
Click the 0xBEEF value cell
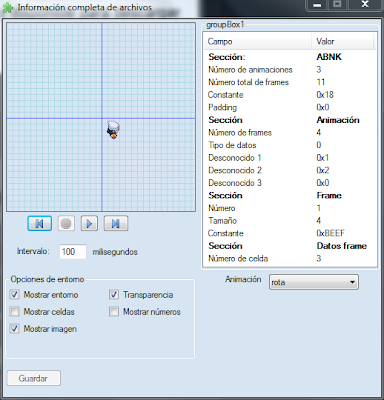tap(330, 233)
